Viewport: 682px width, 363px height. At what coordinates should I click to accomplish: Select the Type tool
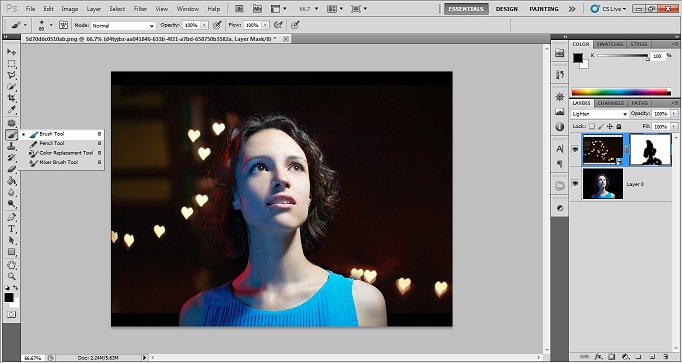[x=11, y=229]
